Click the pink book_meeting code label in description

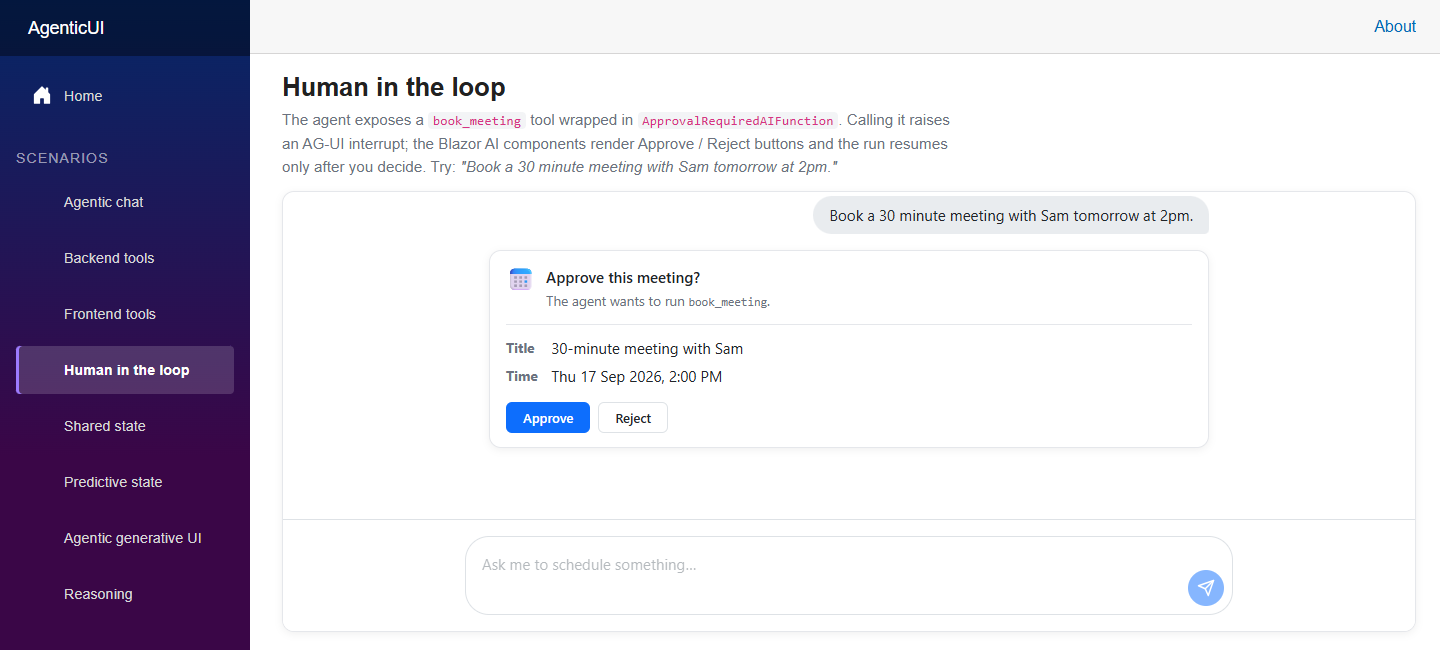[477, 121]
